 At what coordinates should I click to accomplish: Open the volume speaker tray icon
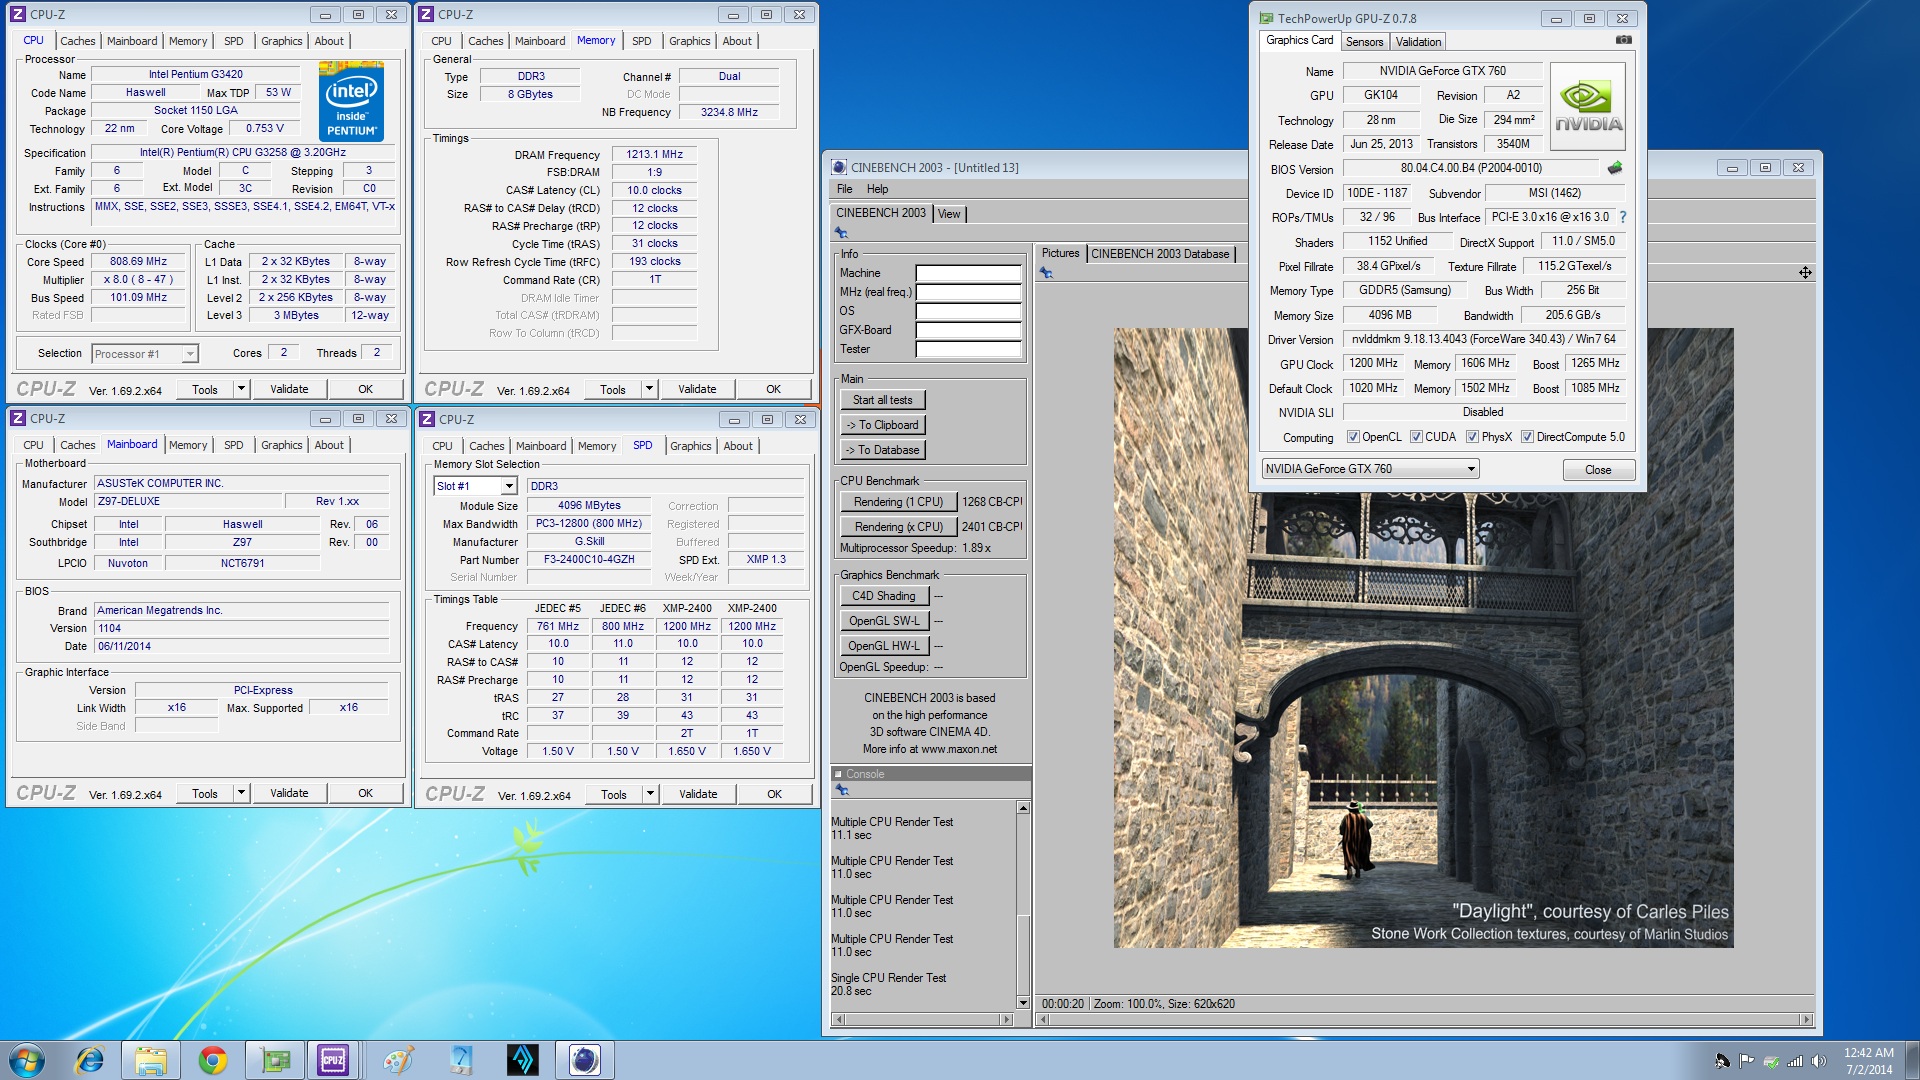1819,1061
